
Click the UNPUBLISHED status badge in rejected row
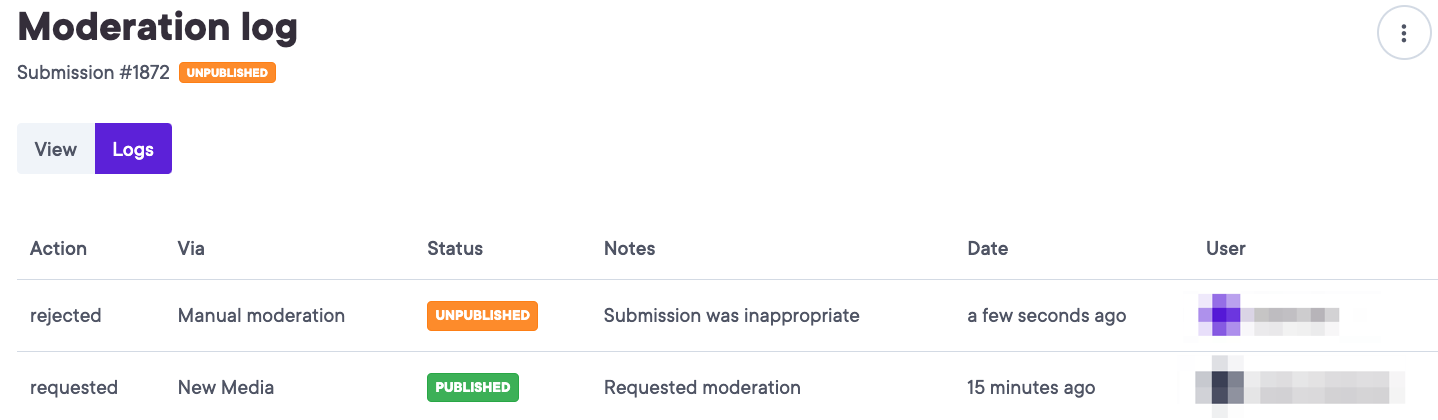482,316
